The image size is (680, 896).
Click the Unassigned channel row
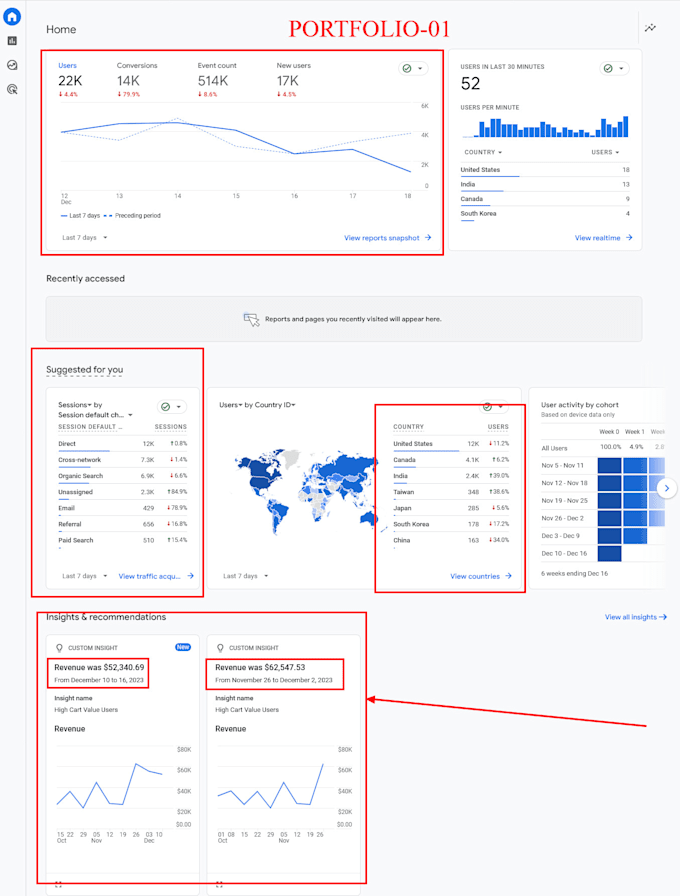[122, 492]
